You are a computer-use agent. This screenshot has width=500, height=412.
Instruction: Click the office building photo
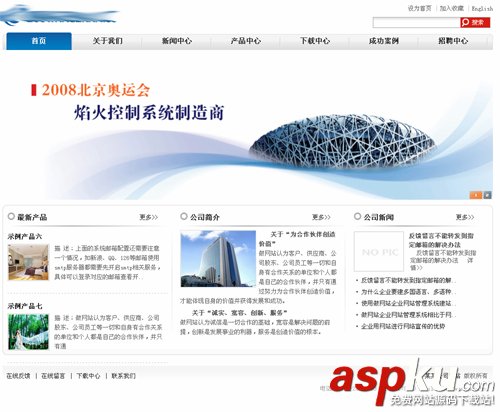tap(218, 259)
